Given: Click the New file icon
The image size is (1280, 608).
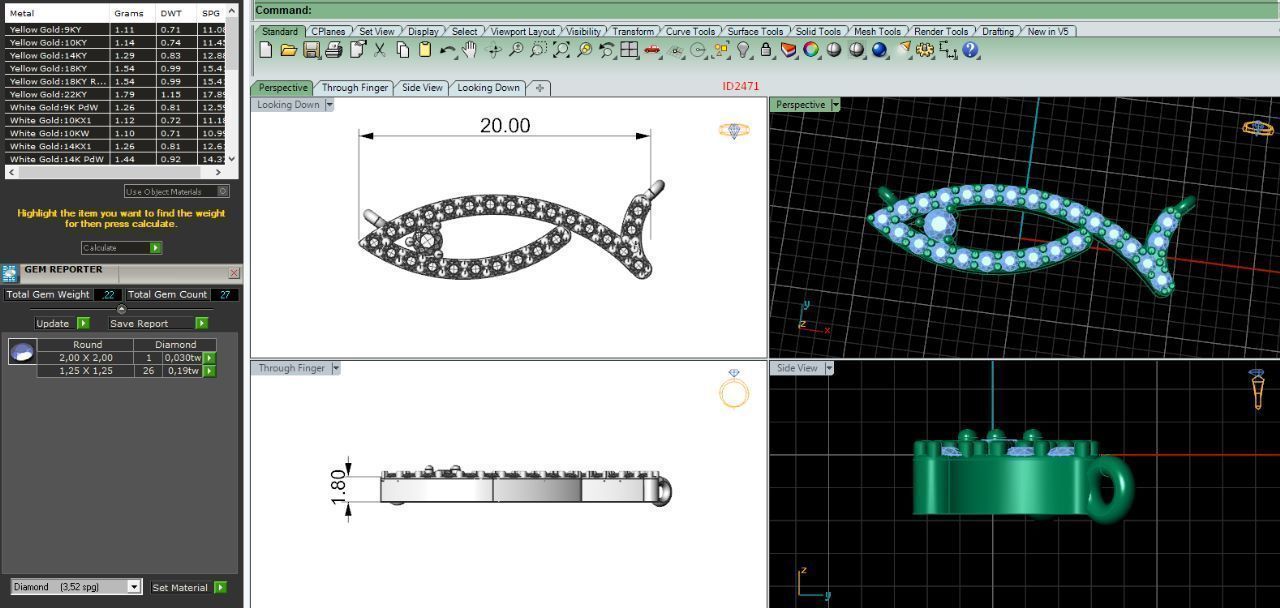Looking at the screenshot, I should point(264,49).
